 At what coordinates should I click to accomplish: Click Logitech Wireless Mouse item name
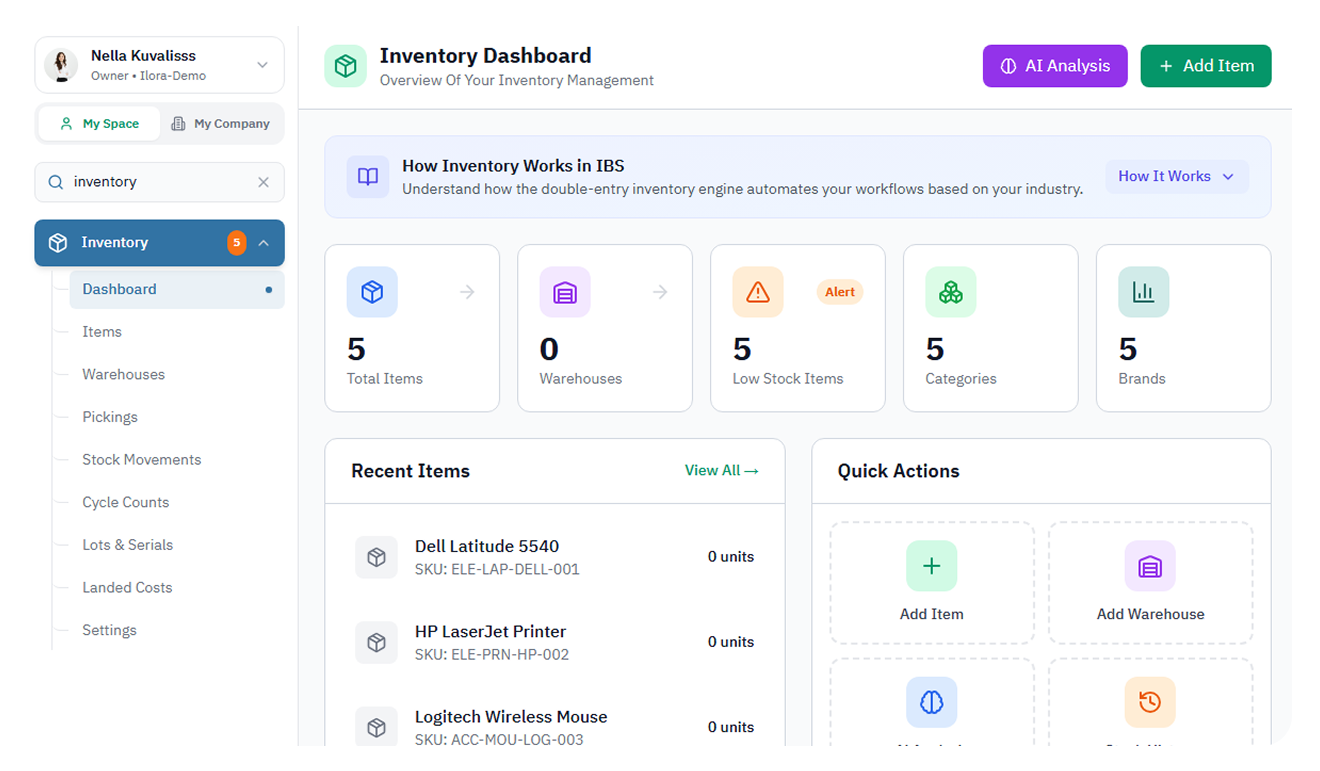coord(511,717)
